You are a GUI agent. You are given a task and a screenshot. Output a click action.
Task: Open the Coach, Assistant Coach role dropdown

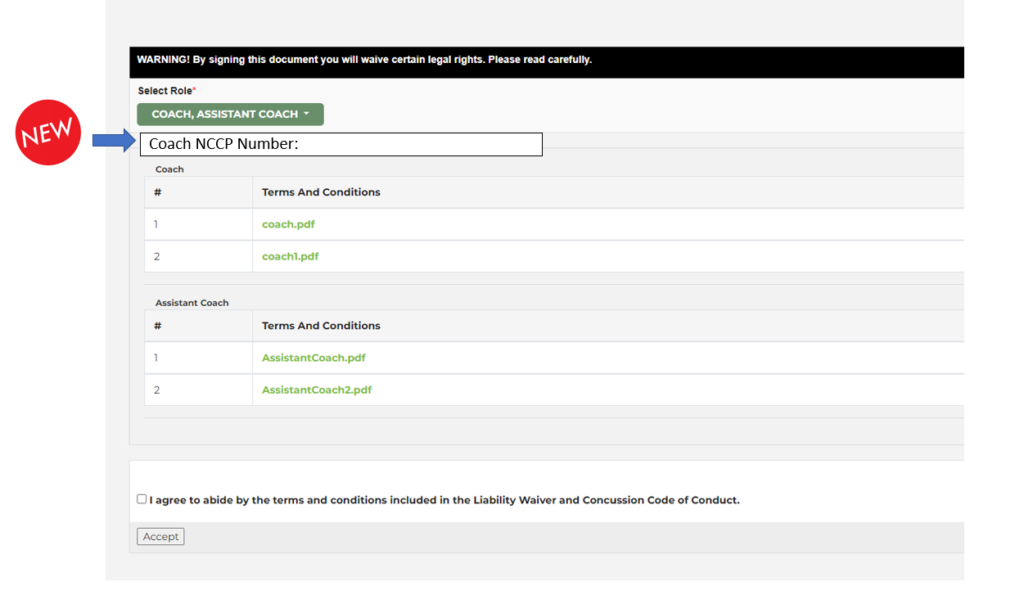point(230,114)
